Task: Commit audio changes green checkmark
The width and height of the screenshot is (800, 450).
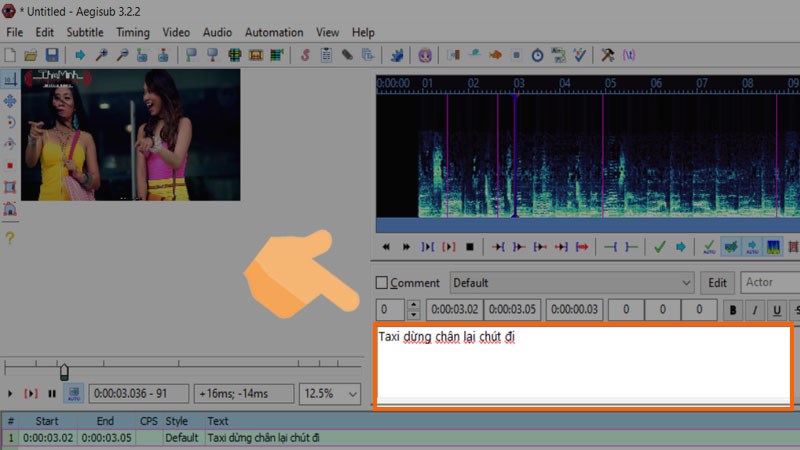Action: click(660, 247)
